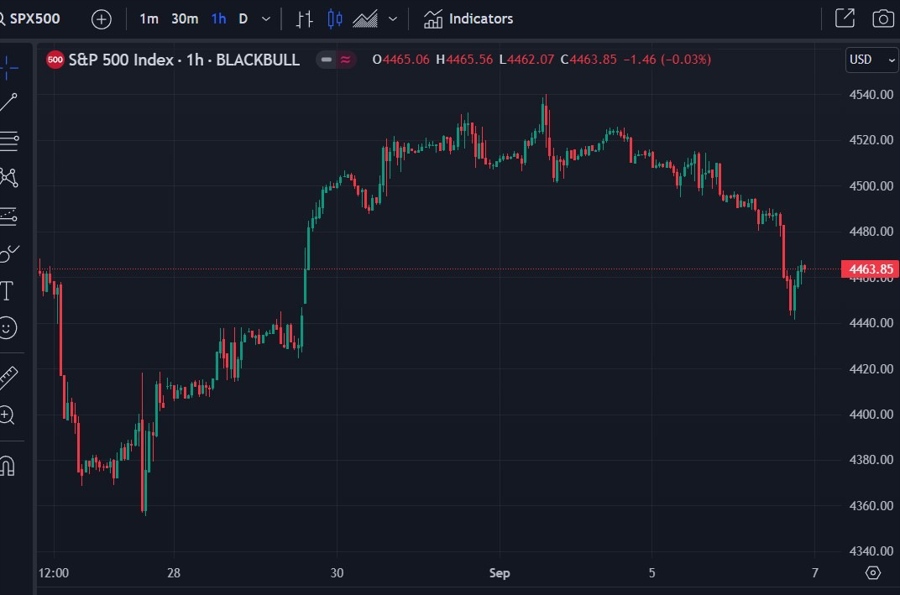Take a snapshot with camera icon
This screenshot has width=900, height=595.
click(x=883, y=19)
